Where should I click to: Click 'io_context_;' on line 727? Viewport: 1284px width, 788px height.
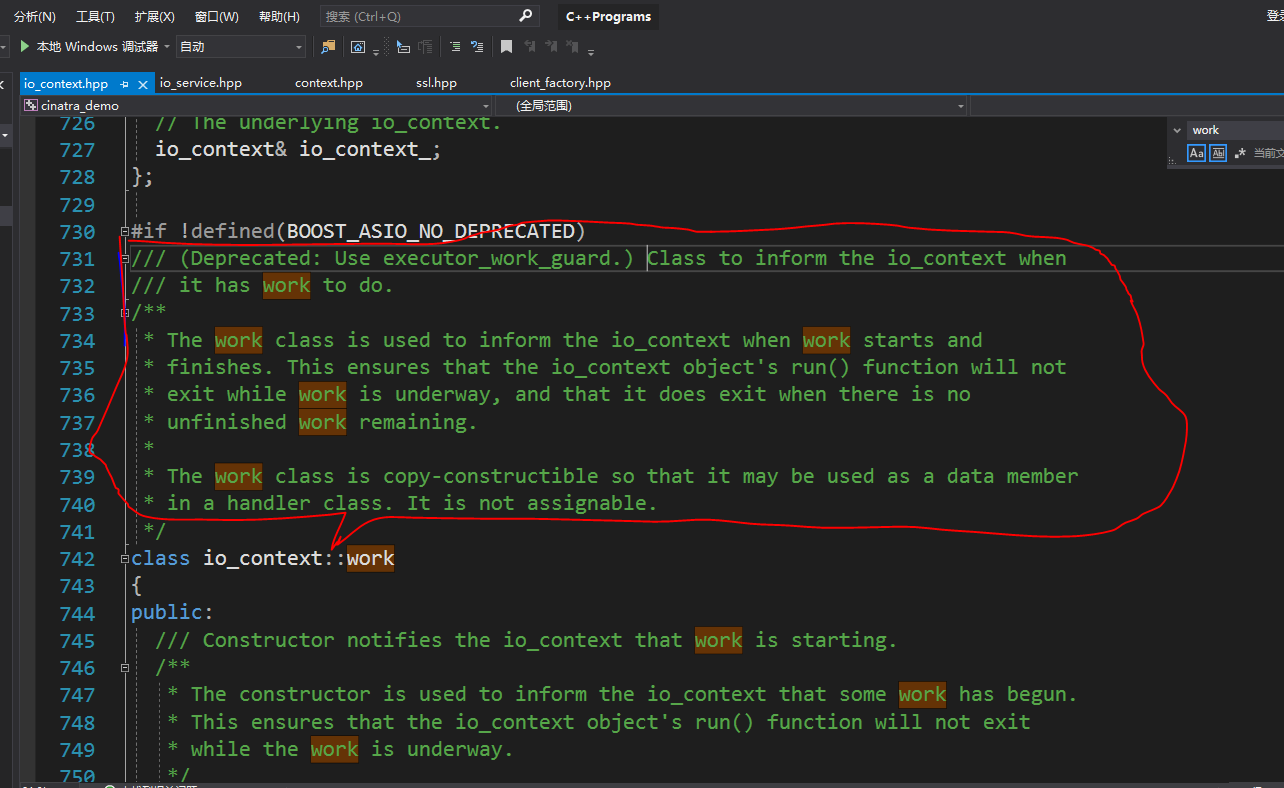[x=370, y=149]
